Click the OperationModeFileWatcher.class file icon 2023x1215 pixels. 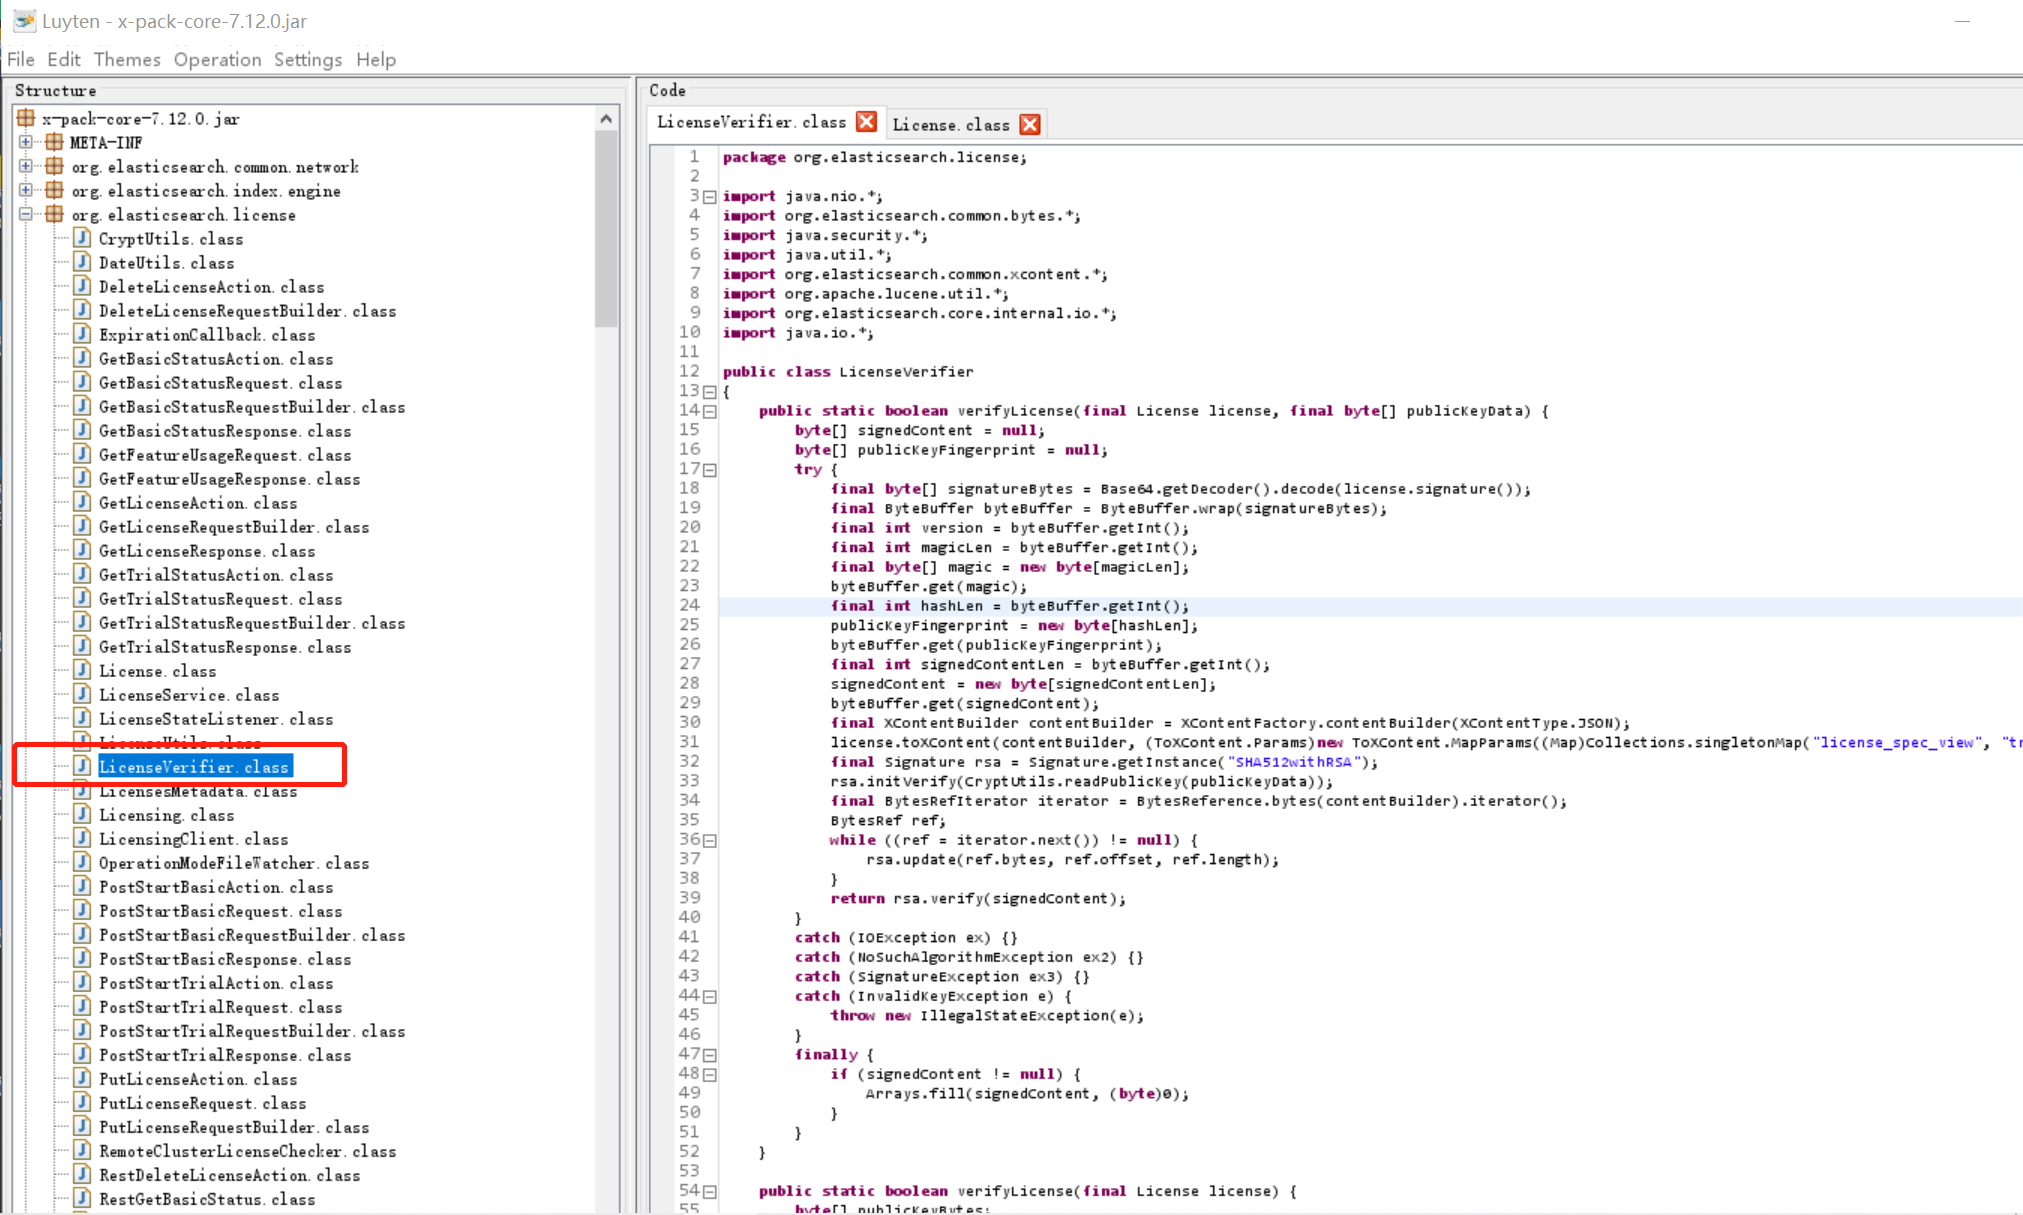[83, 862]
